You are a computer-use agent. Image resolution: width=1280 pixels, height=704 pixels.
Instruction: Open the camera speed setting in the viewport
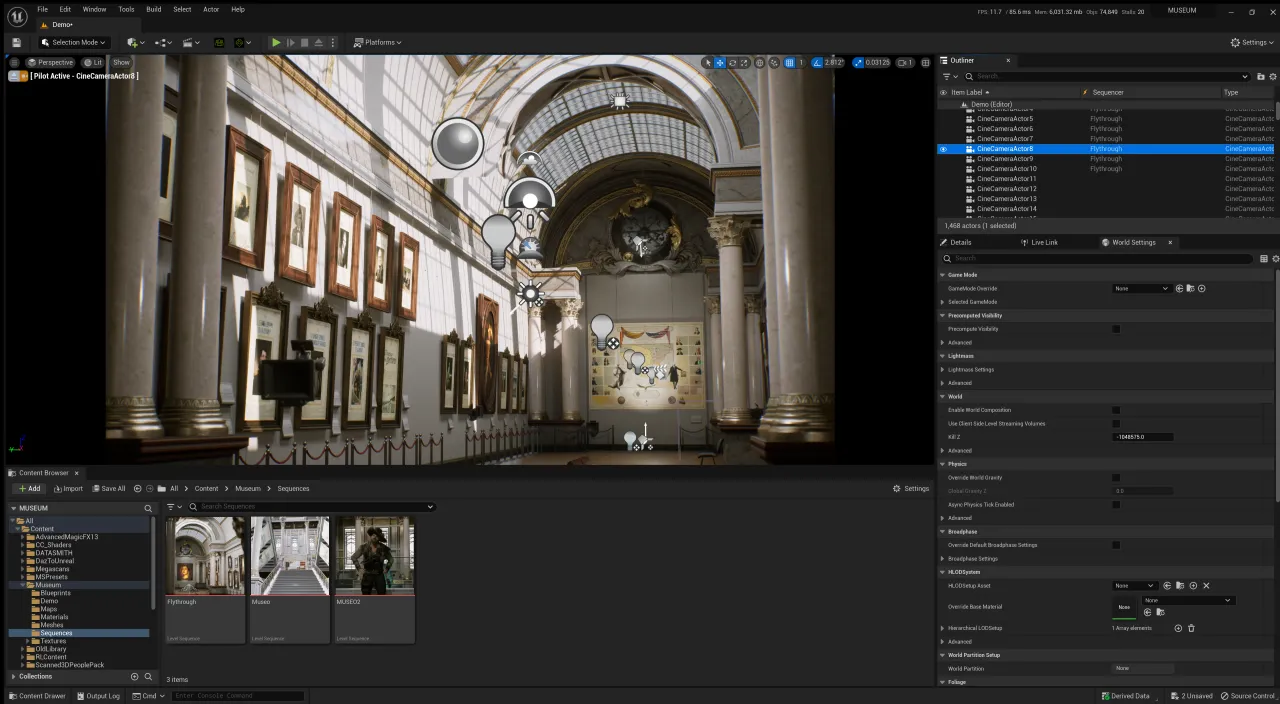(x=904, y=62)
